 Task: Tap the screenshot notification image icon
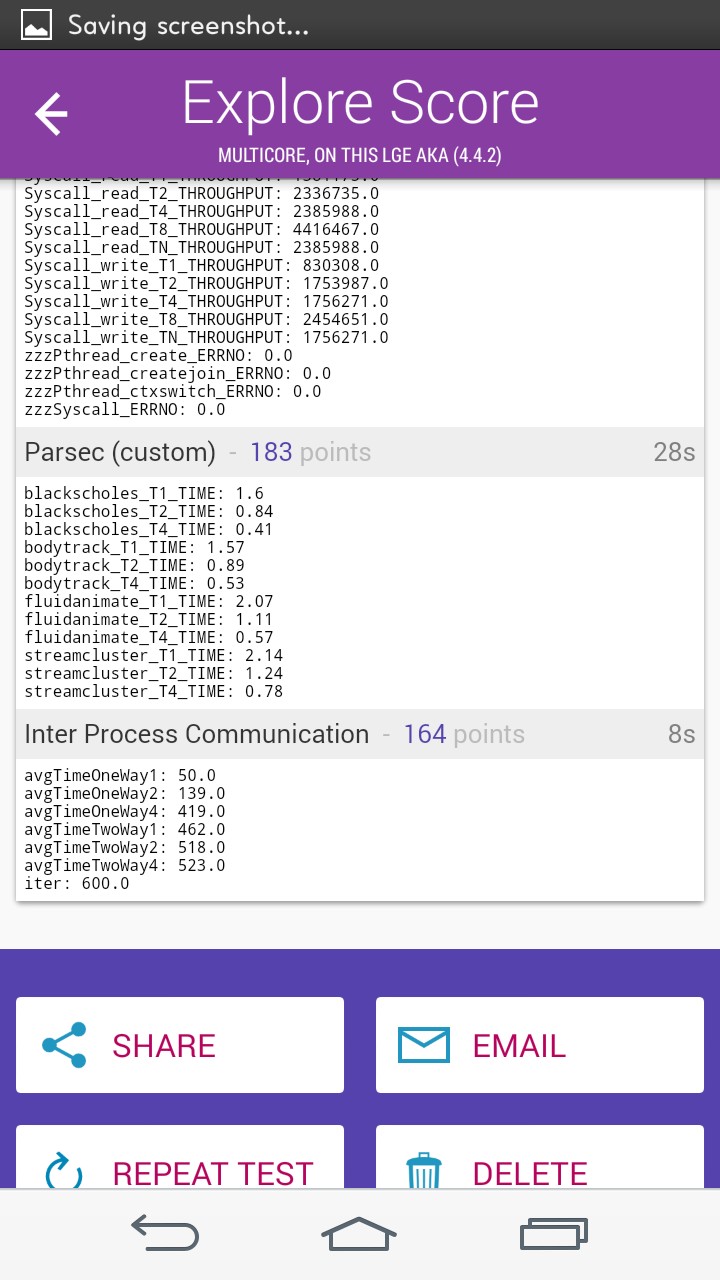point(36,24)
